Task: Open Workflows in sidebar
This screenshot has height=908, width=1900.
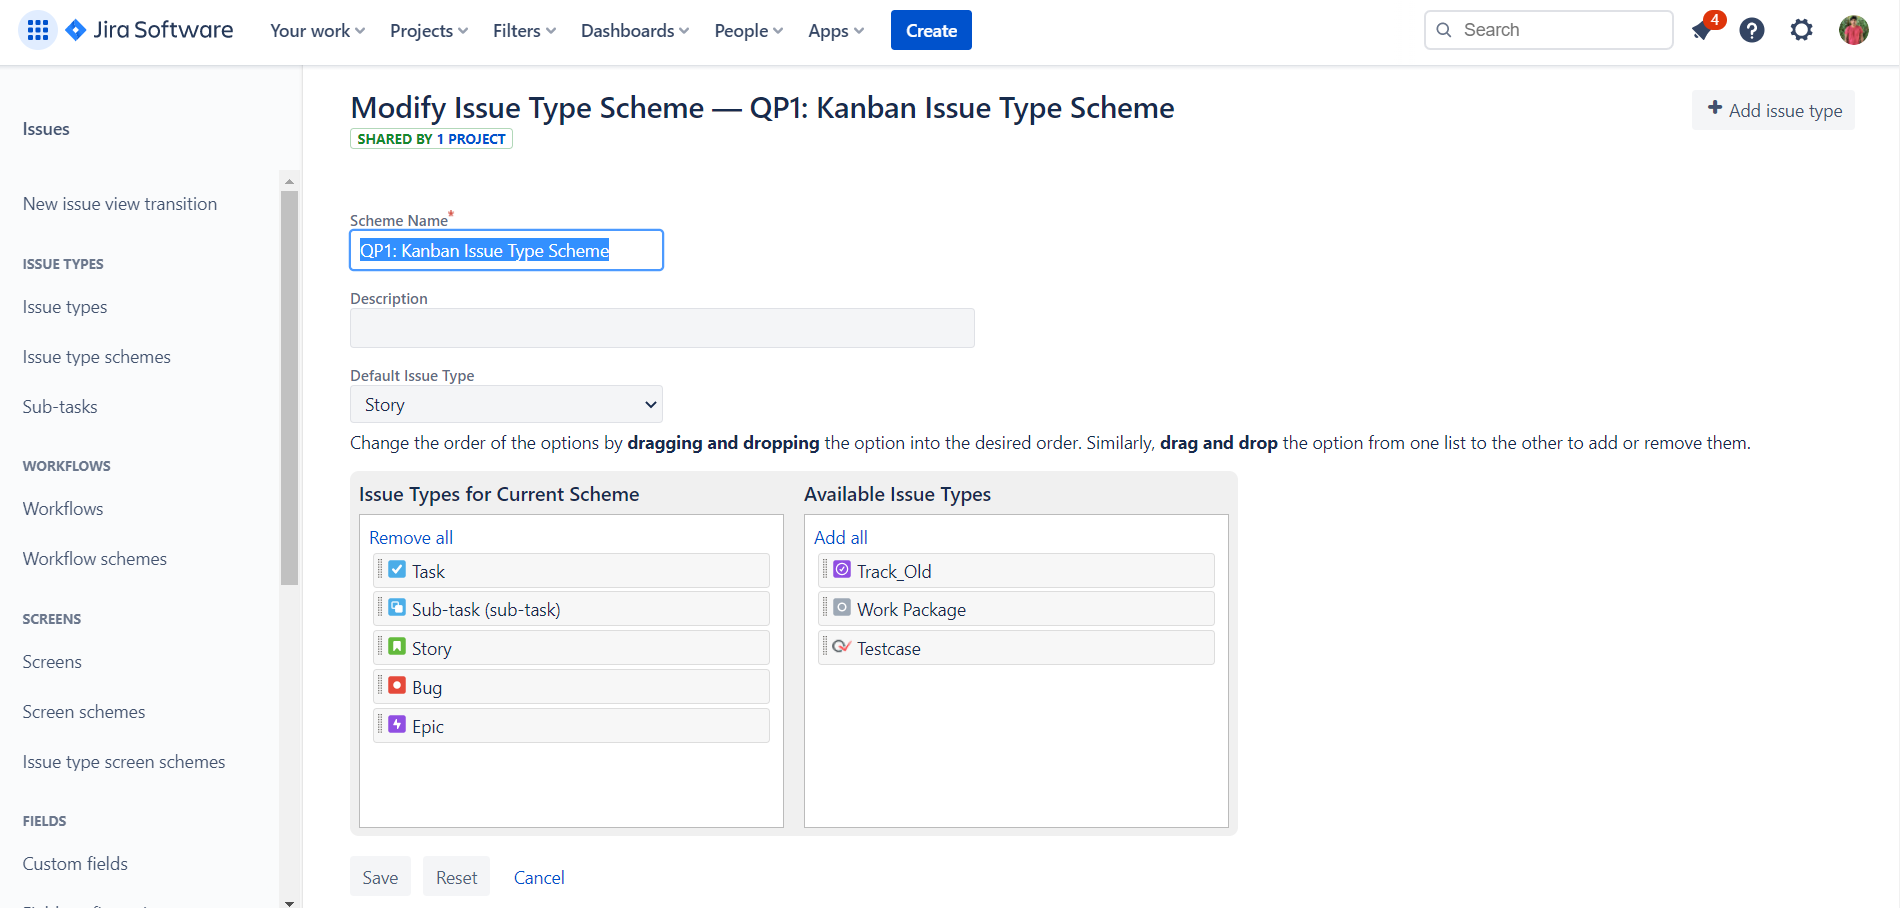Action: tap(63, 509)
